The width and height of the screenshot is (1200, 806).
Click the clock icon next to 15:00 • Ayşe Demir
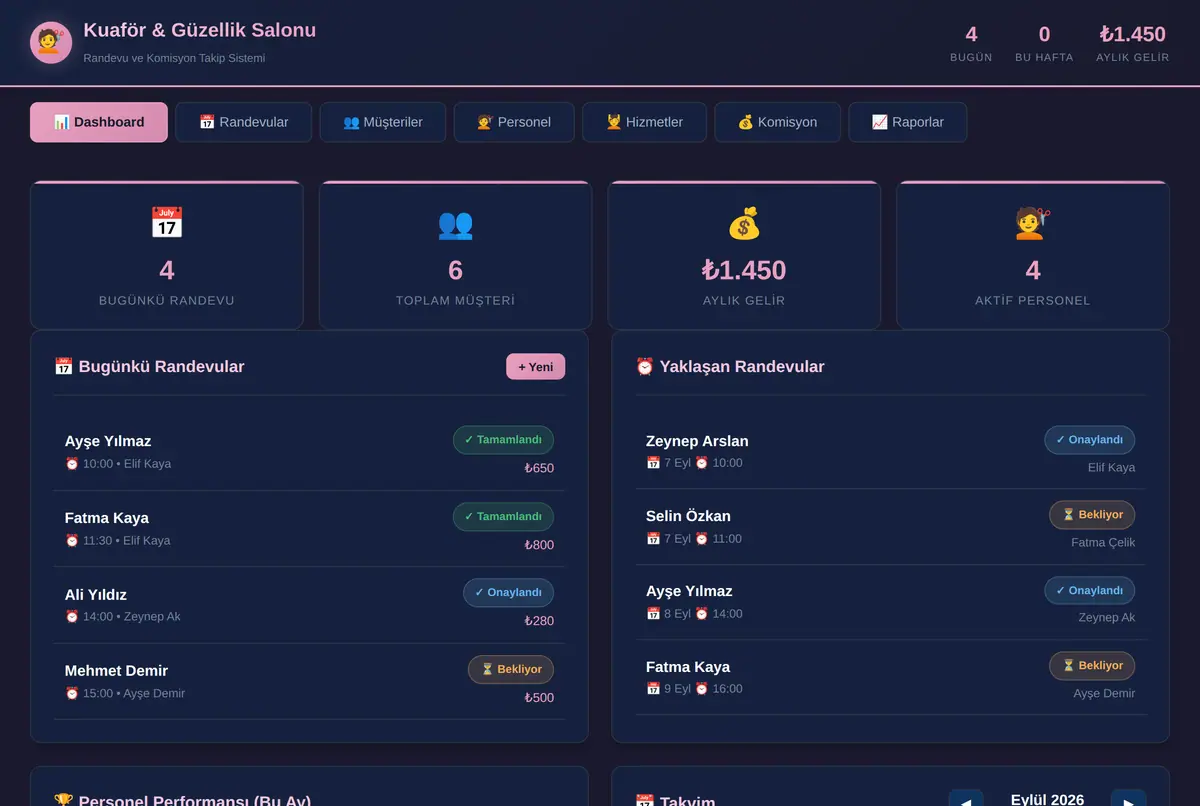click(x=72, y=694)
